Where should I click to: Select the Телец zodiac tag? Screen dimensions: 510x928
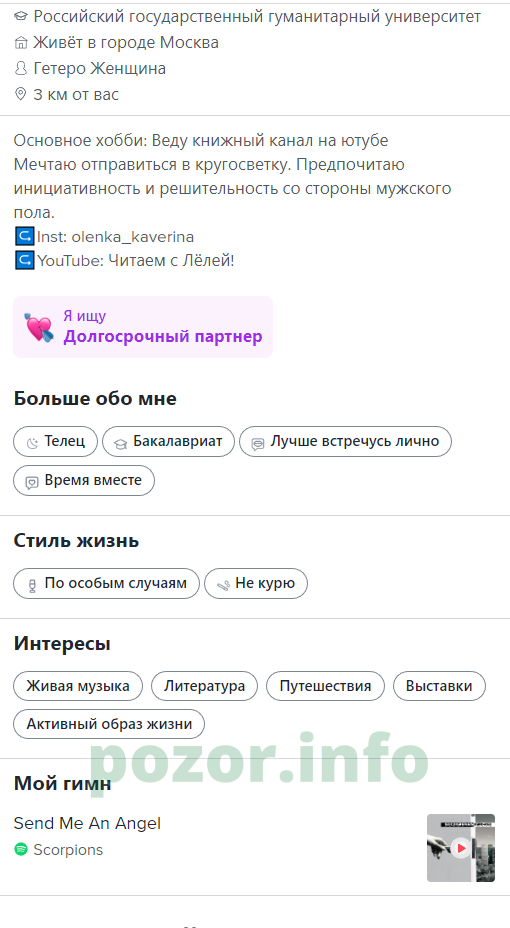pyautogui.click(x=56, y=442)
